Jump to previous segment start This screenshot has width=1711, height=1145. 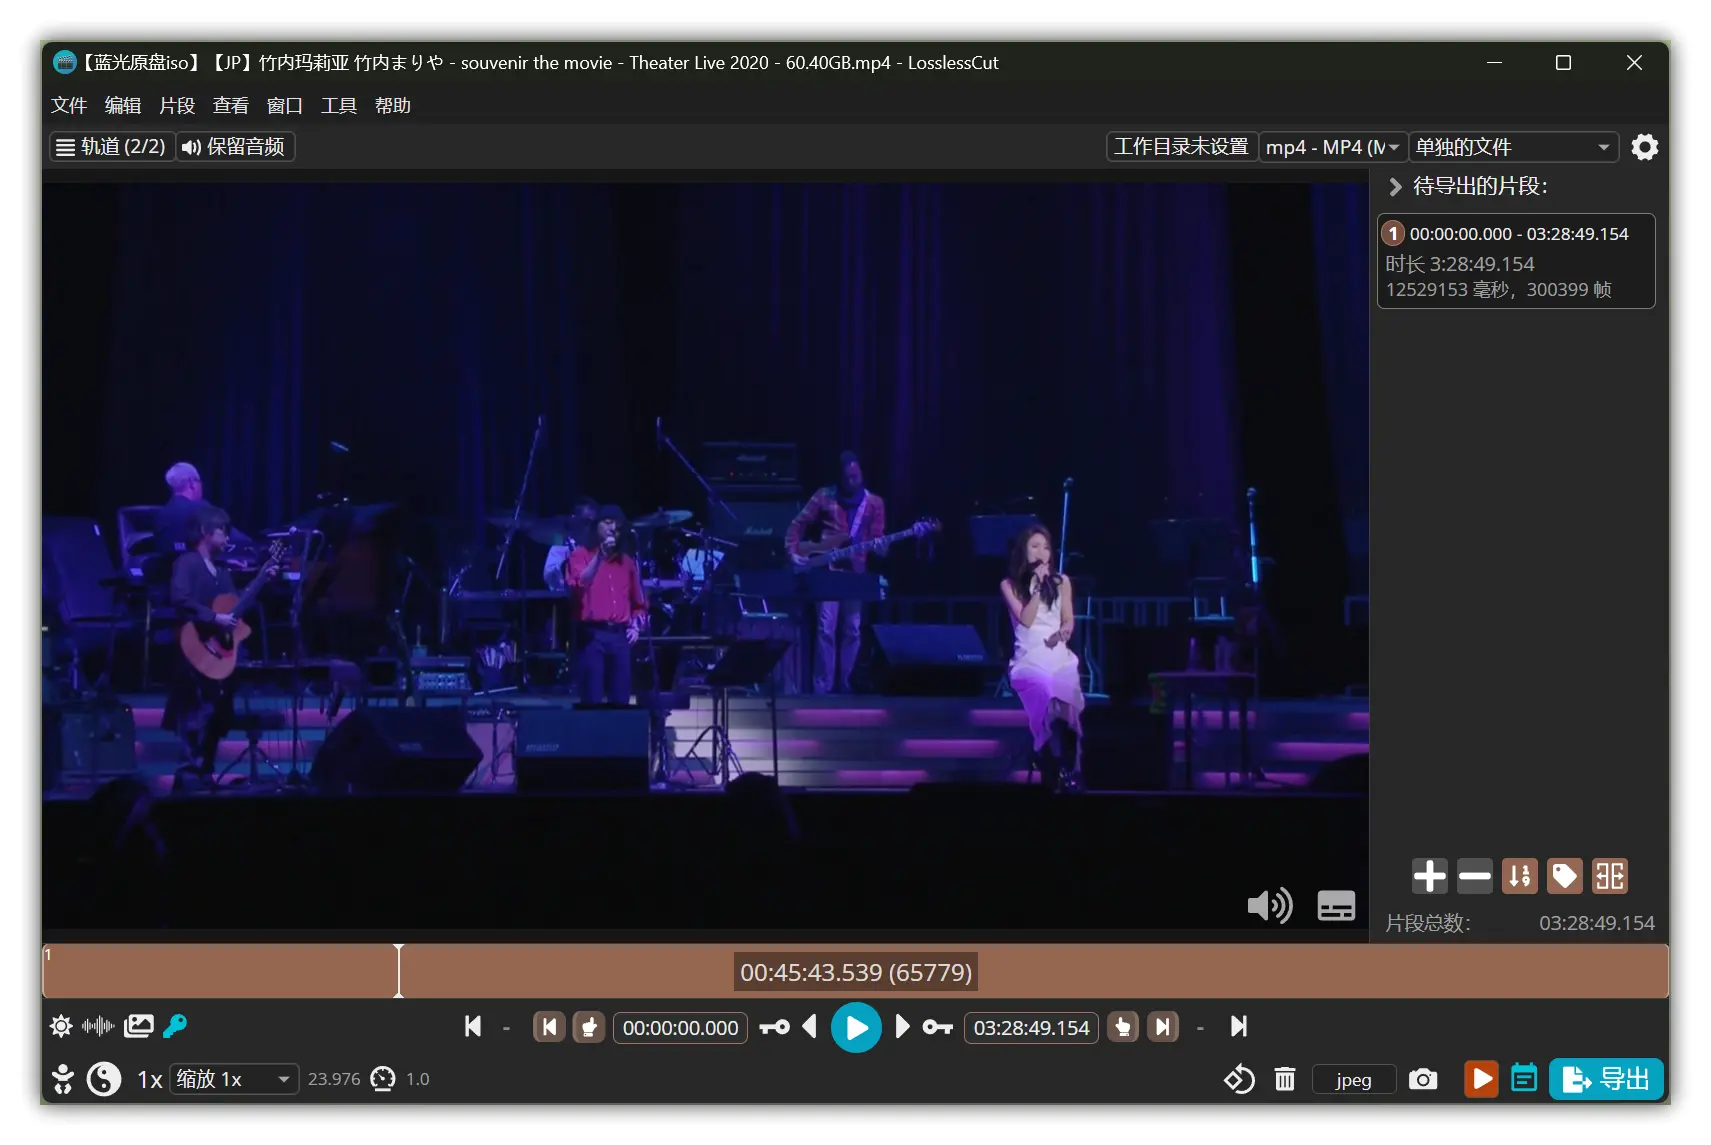[473, 1027]
